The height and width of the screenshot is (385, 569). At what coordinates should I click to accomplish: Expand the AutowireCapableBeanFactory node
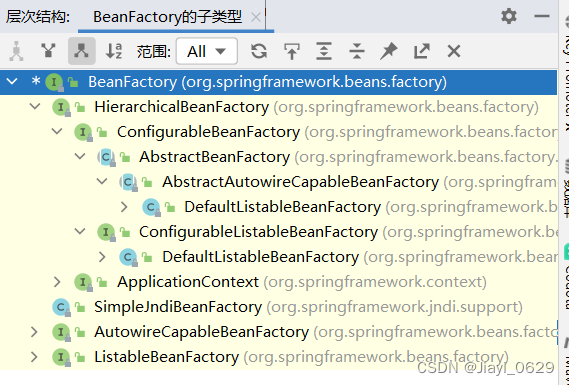(34, 332)
